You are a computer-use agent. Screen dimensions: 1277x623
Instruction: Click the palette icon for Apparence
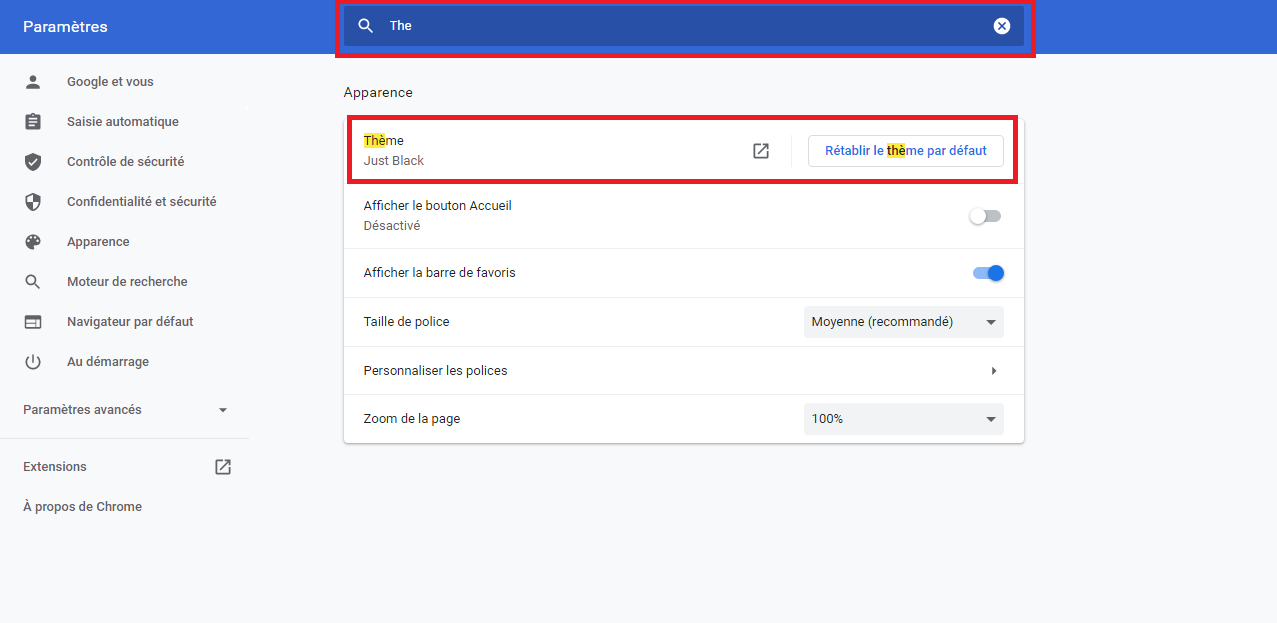(x=33, y=242)
